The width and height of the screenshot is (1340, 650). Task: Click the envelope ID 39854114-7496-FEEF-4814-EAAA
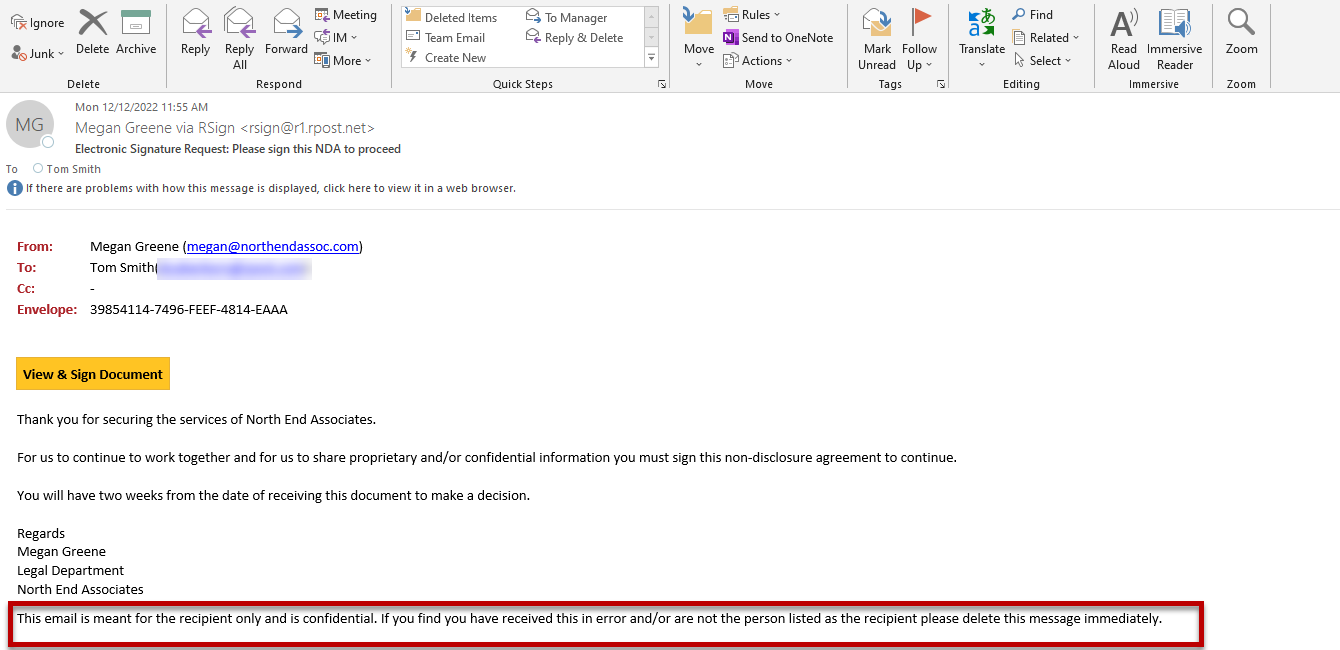coord(189,310)
